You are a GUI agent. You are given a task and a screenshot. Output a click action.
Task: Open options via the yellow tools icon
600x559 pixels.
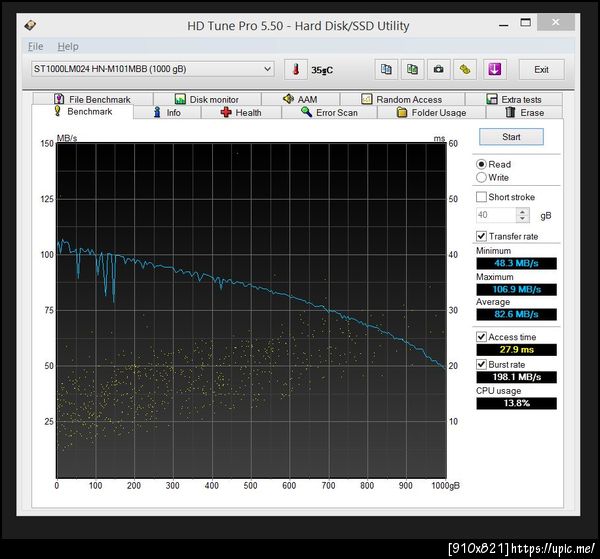pos(465,70)
